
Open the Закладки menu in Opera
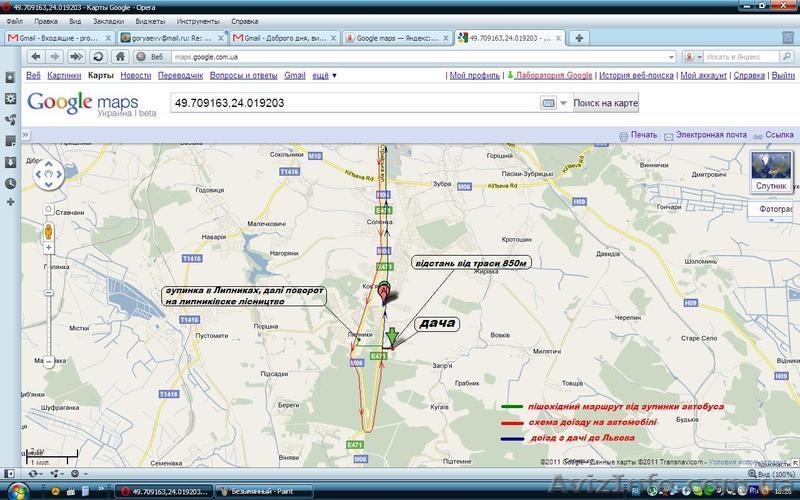pos(108,20)
